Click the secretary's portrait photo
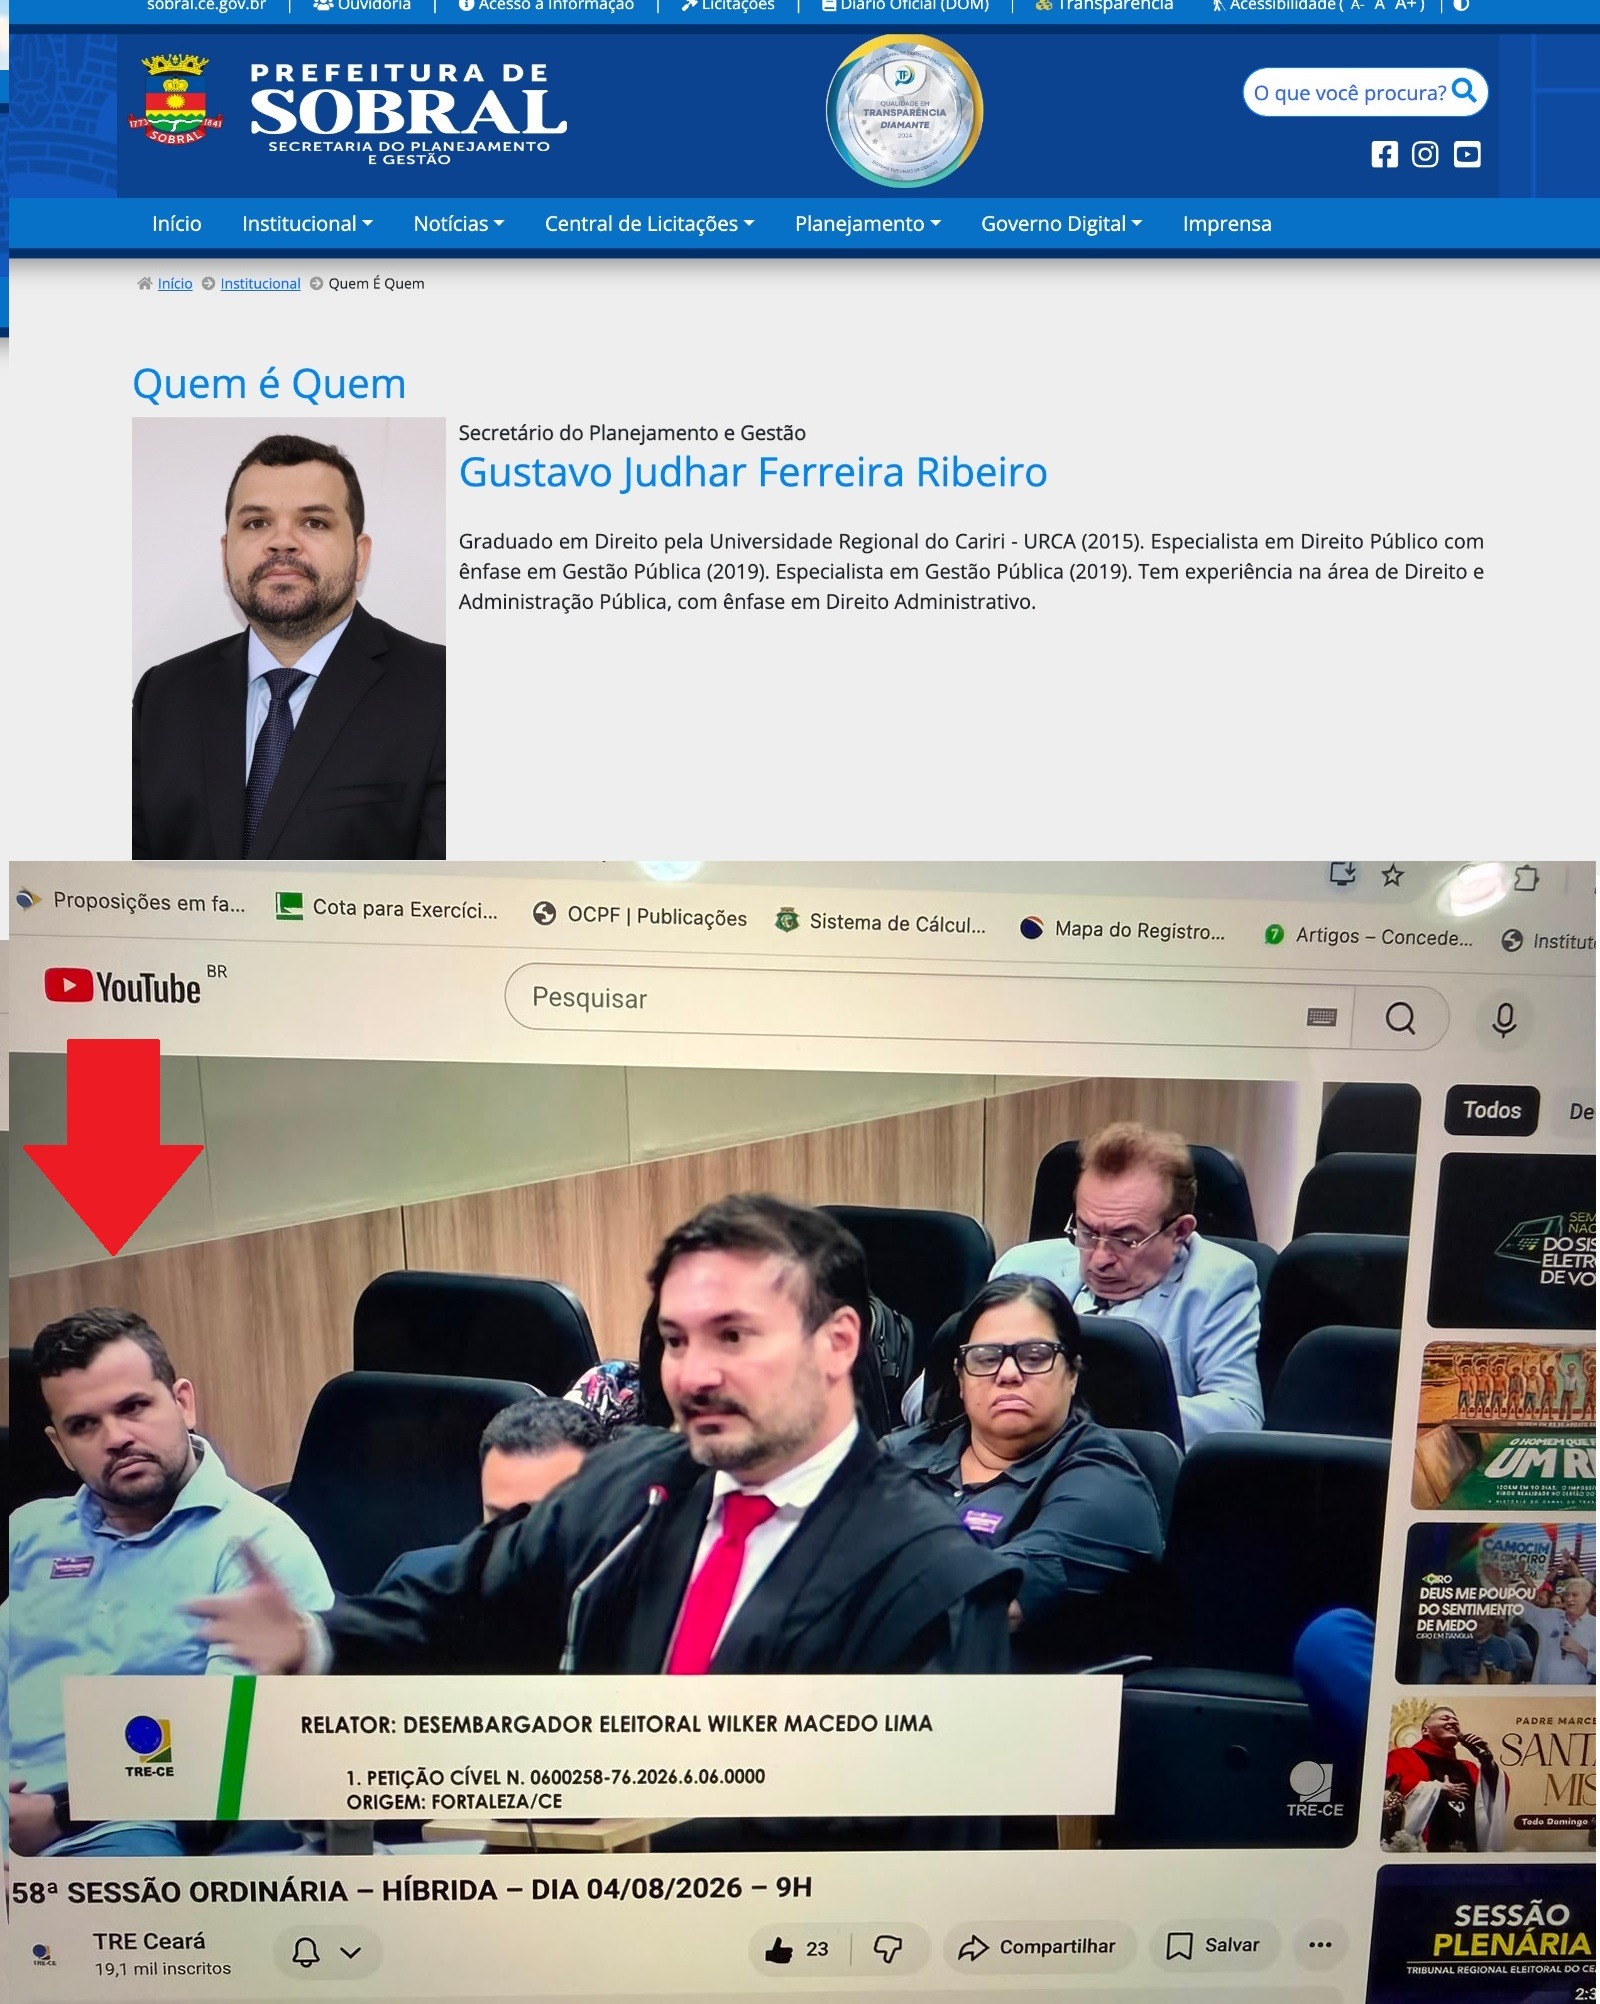The width and height of the screenshot is (1600, 2004). point(289,638)
